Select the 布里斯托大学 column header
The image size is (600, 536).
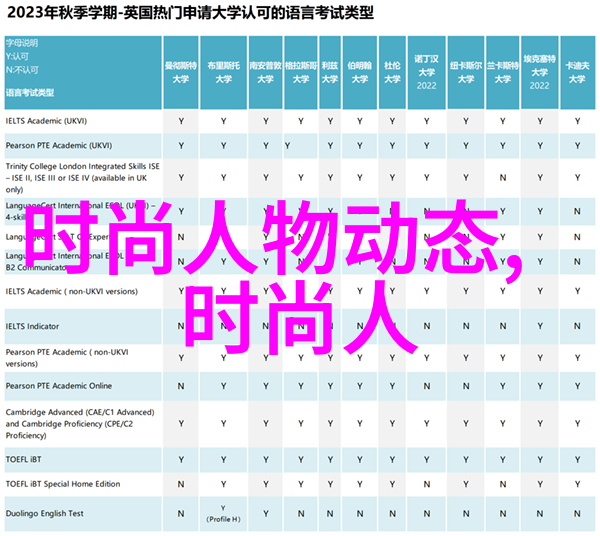[x=223, y=68]
